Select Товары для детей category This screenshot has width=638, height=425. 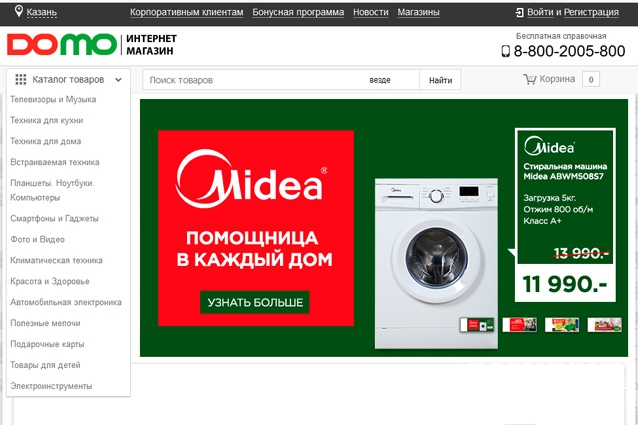(45, 365)
